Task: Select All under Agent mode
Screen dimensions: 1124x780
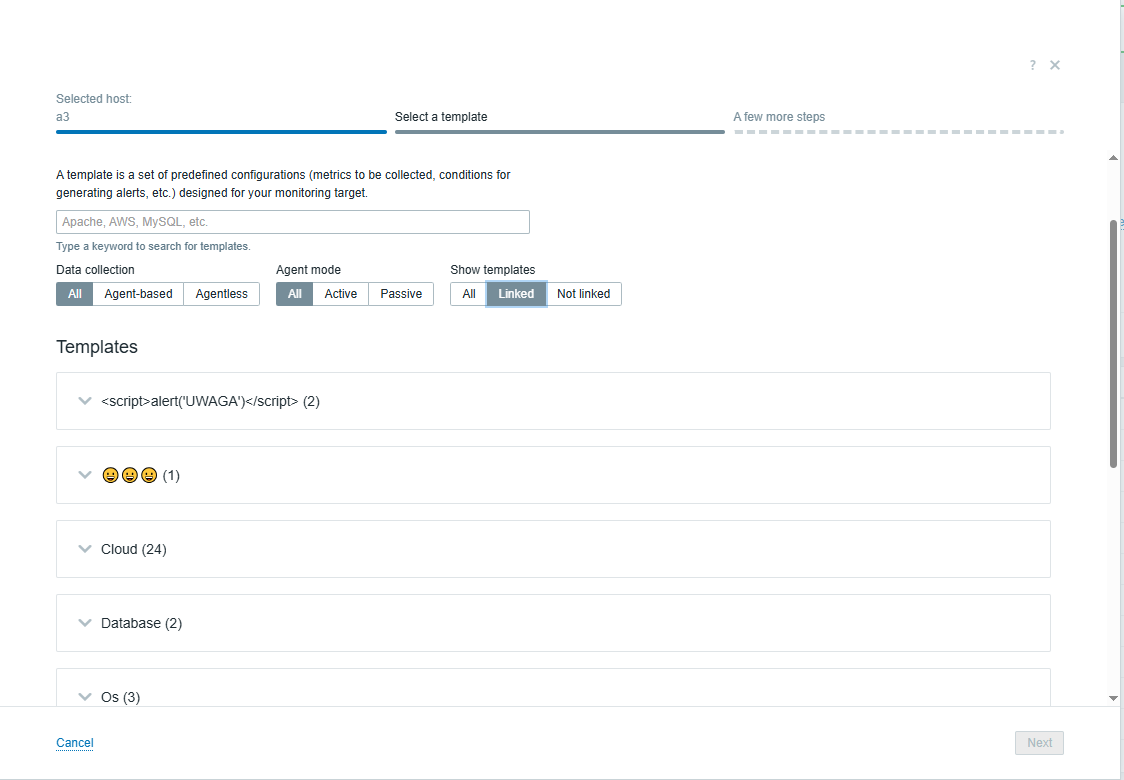Action: (295, 294)
